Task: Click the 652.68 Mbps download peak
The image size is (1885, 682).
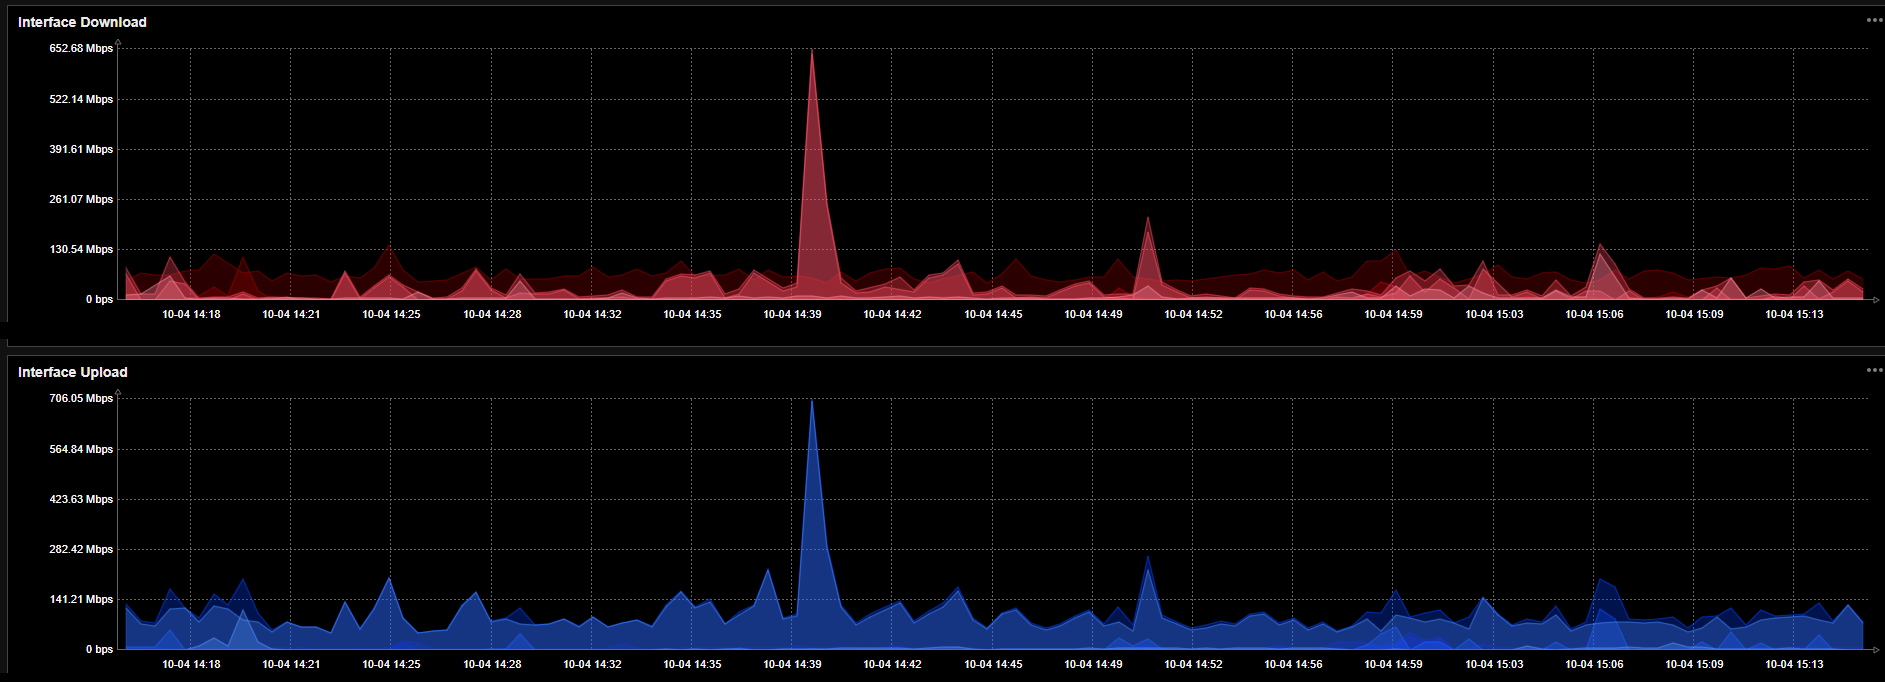Action: 812,52
